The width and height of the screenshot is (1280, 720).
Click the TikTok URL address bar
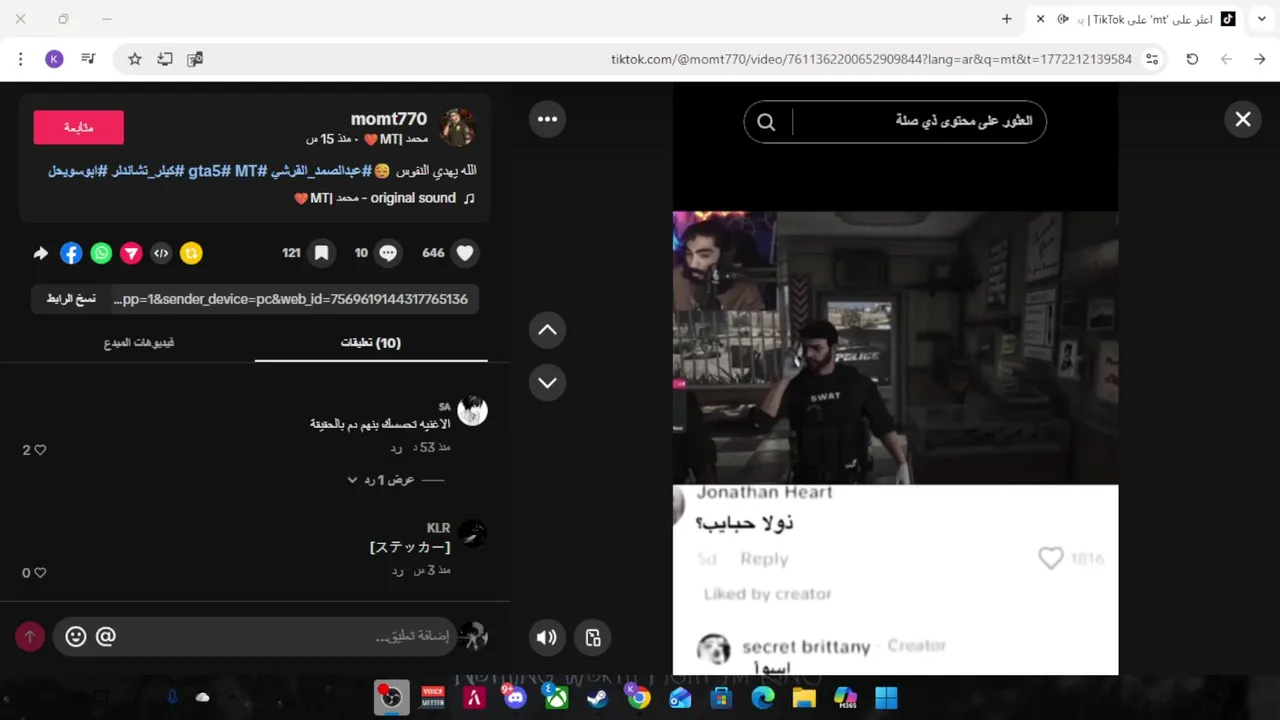tap(870, 59)
